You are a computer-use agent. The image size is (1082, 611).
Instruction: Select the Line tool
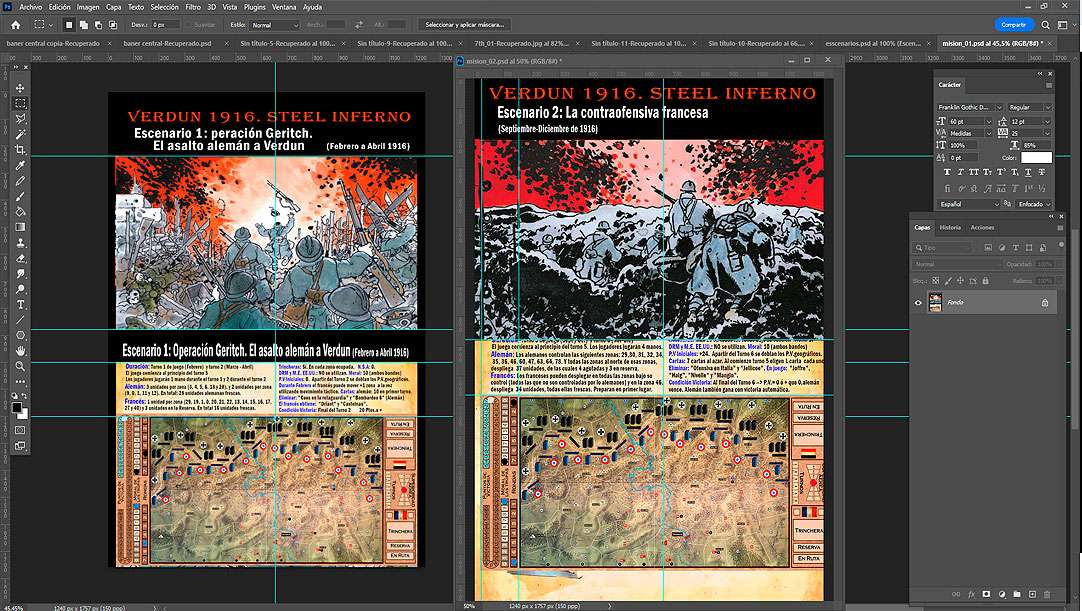tap(21, 320)
